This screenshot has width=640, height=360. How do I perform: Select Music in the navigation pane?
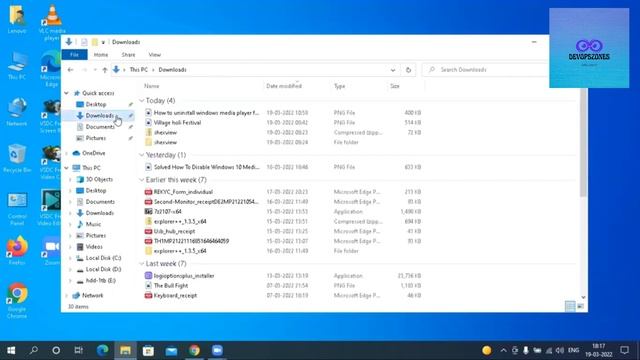pos(93,224)
